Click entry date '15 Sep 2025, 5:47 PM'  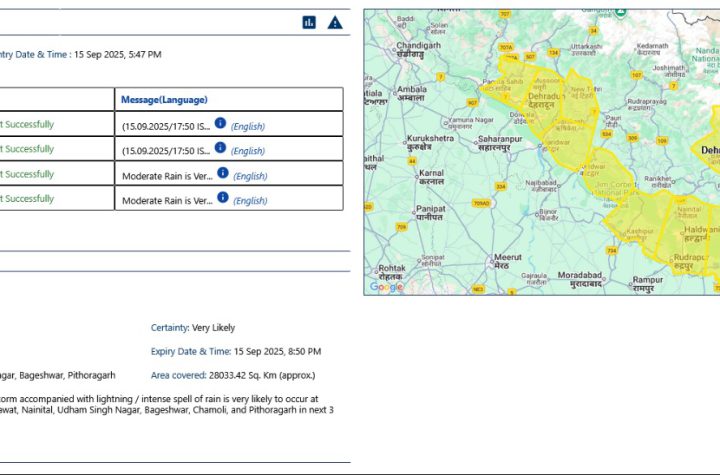pos(118,54)
